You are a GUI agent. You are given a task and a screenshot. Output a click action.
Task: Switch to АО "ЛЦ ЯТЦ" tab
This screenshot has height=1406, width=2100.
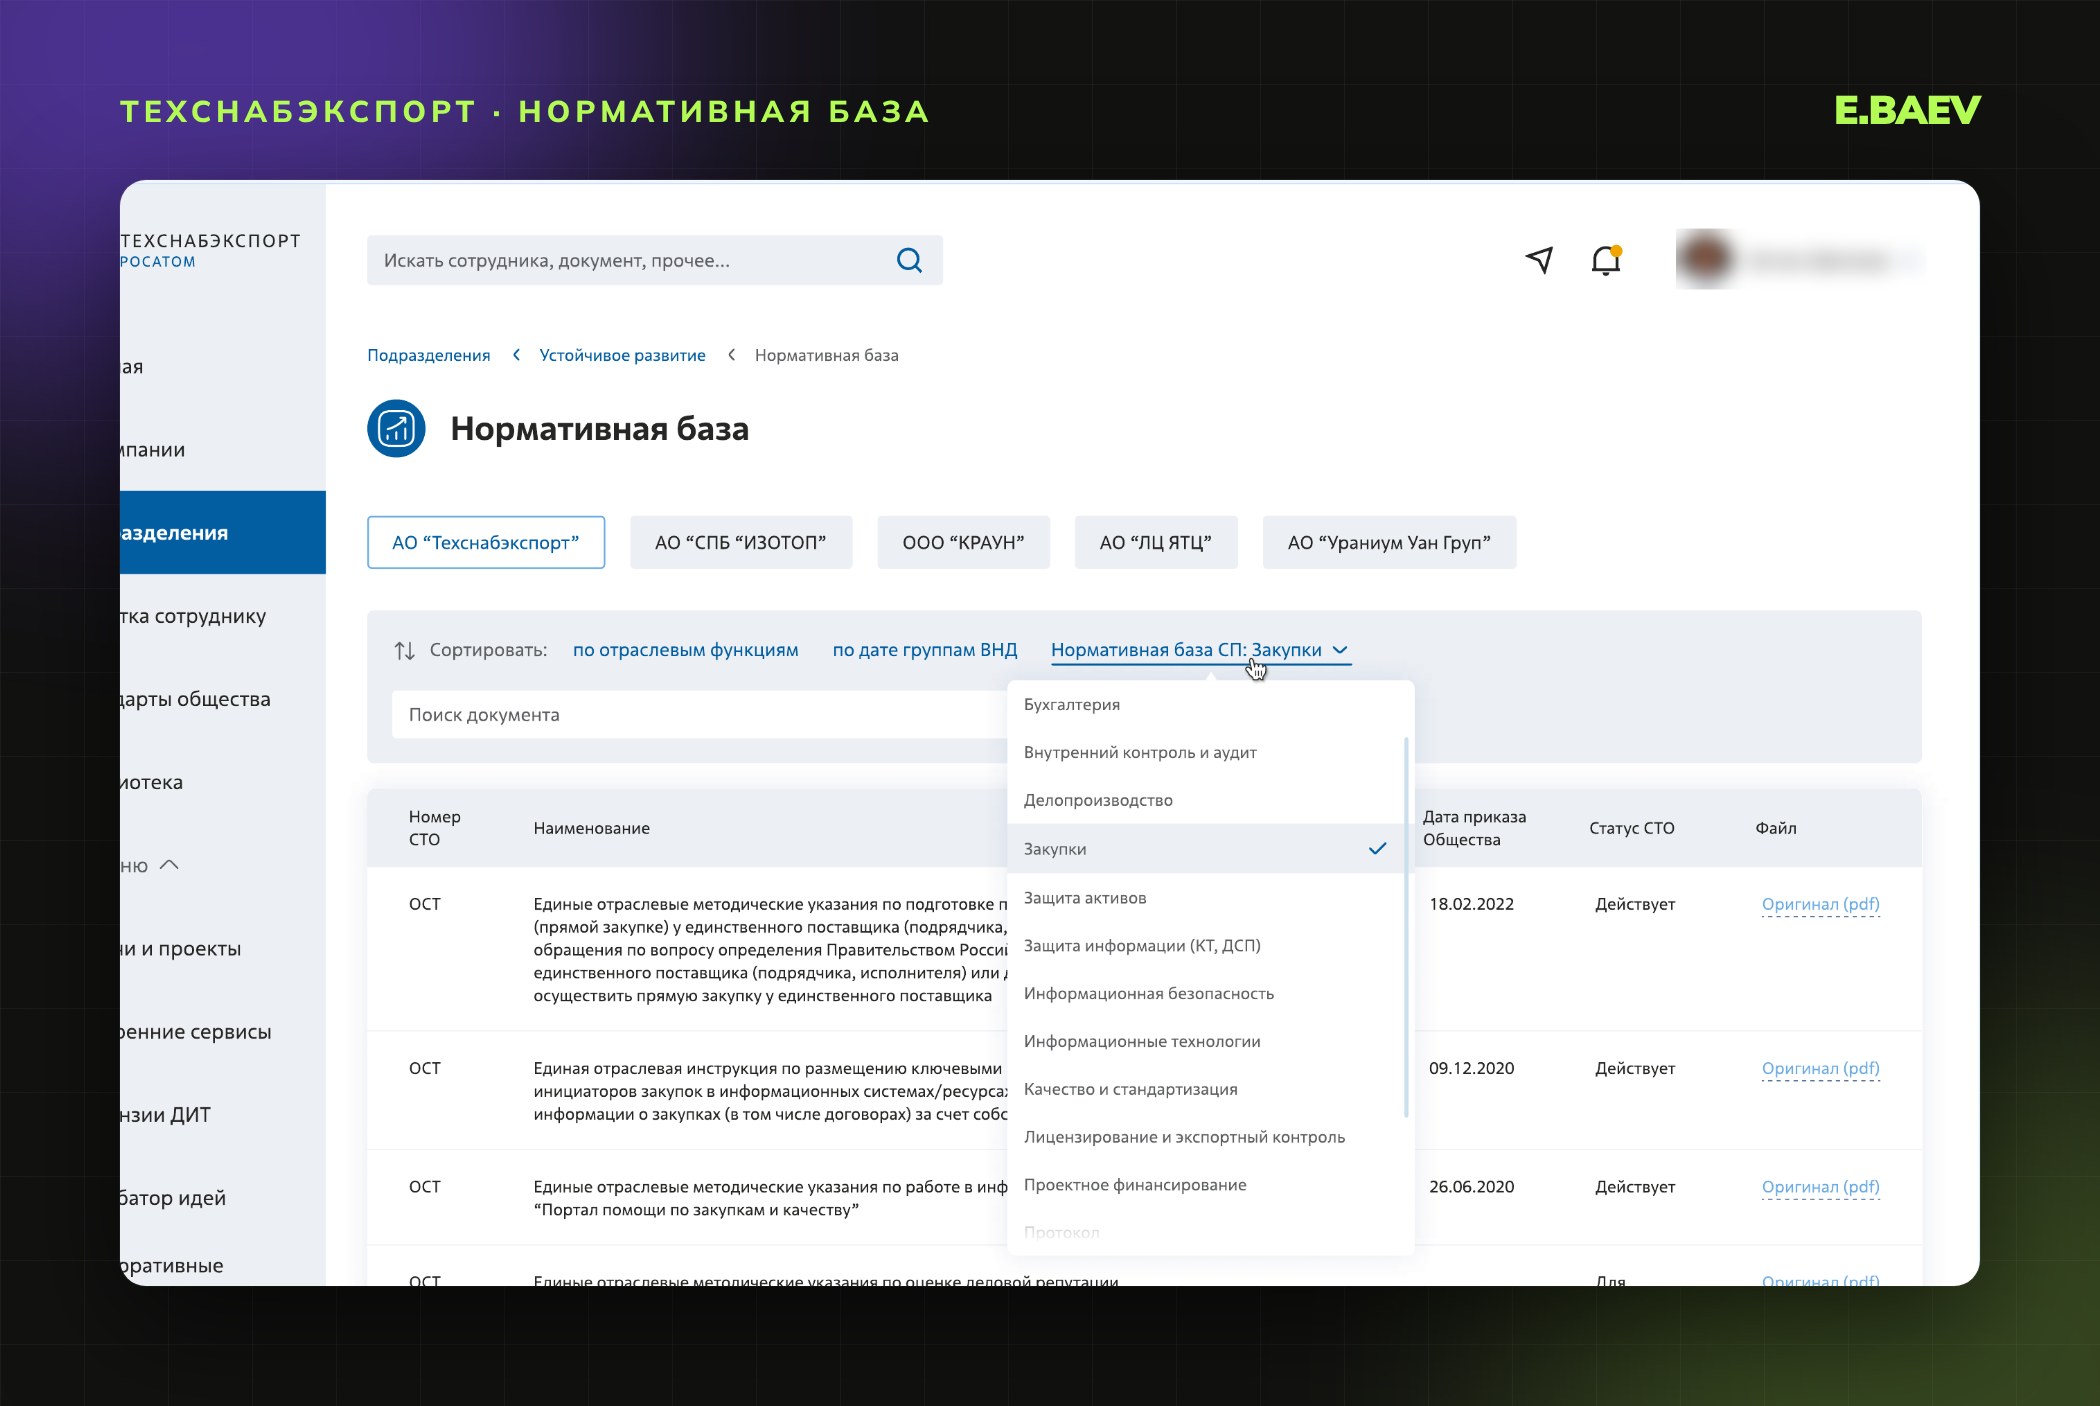(x=1156, y=542)
